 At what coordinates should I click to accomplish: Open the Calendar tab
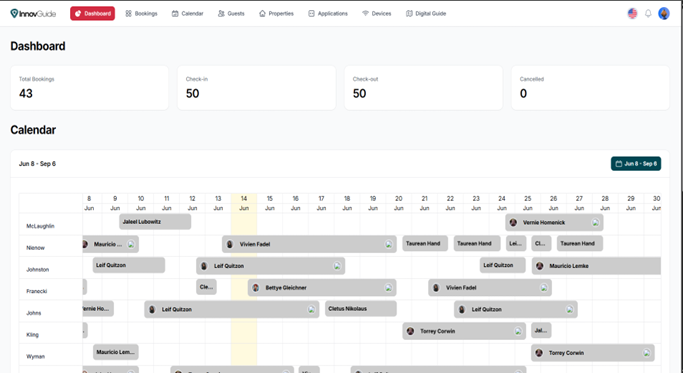tap(188, 14)
